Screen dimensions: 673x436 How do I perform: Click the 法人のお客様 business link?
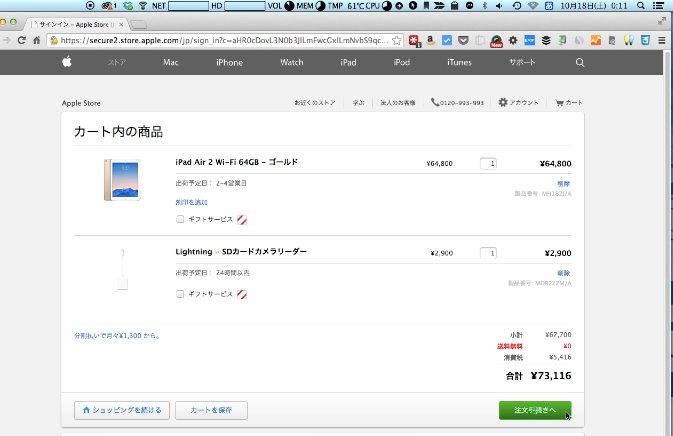pyautogui.click(x=397, y=103)
